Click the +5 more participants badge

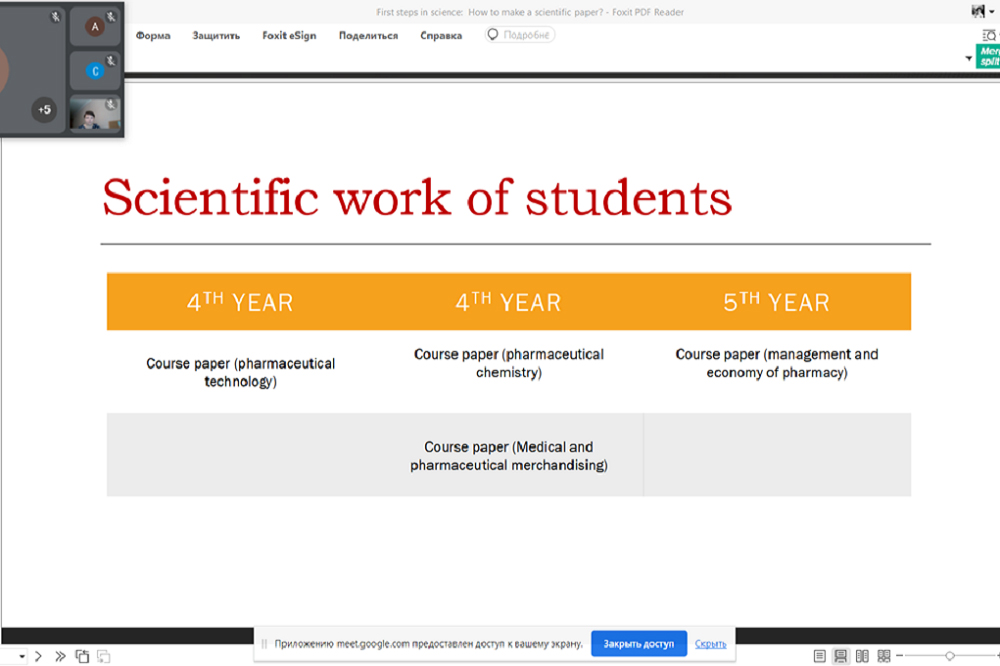(x=44, y=109)
